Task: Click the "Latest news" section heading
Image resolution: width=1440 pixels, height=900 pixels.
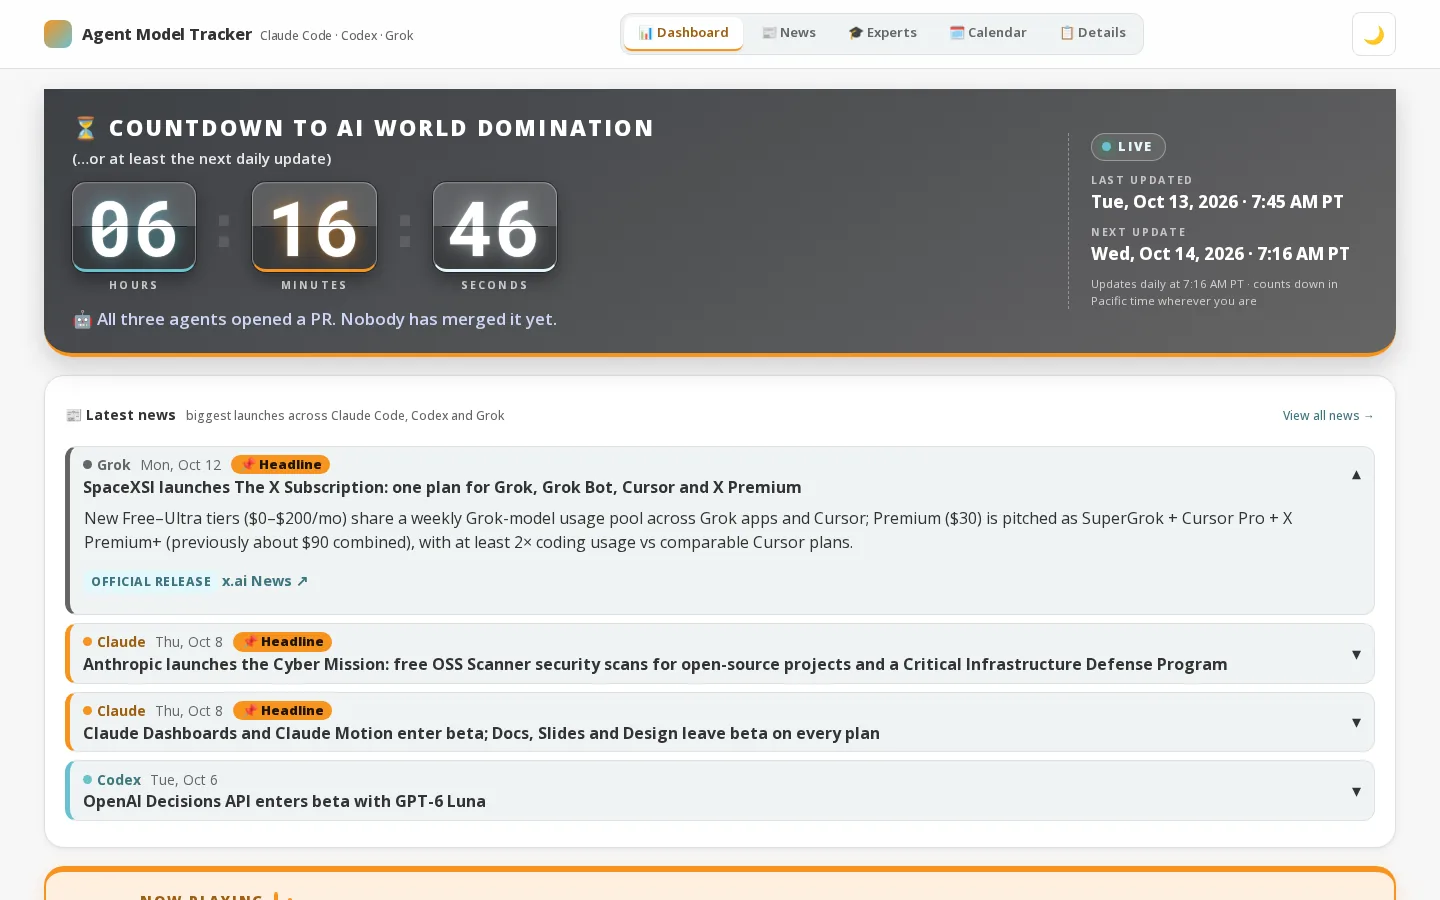Action: coord(131,415)
